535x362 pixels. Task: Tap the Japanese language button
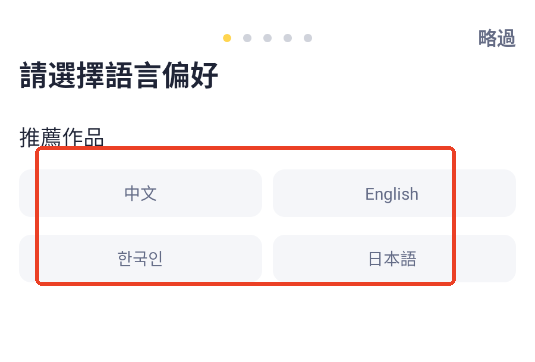click(394, 258)
